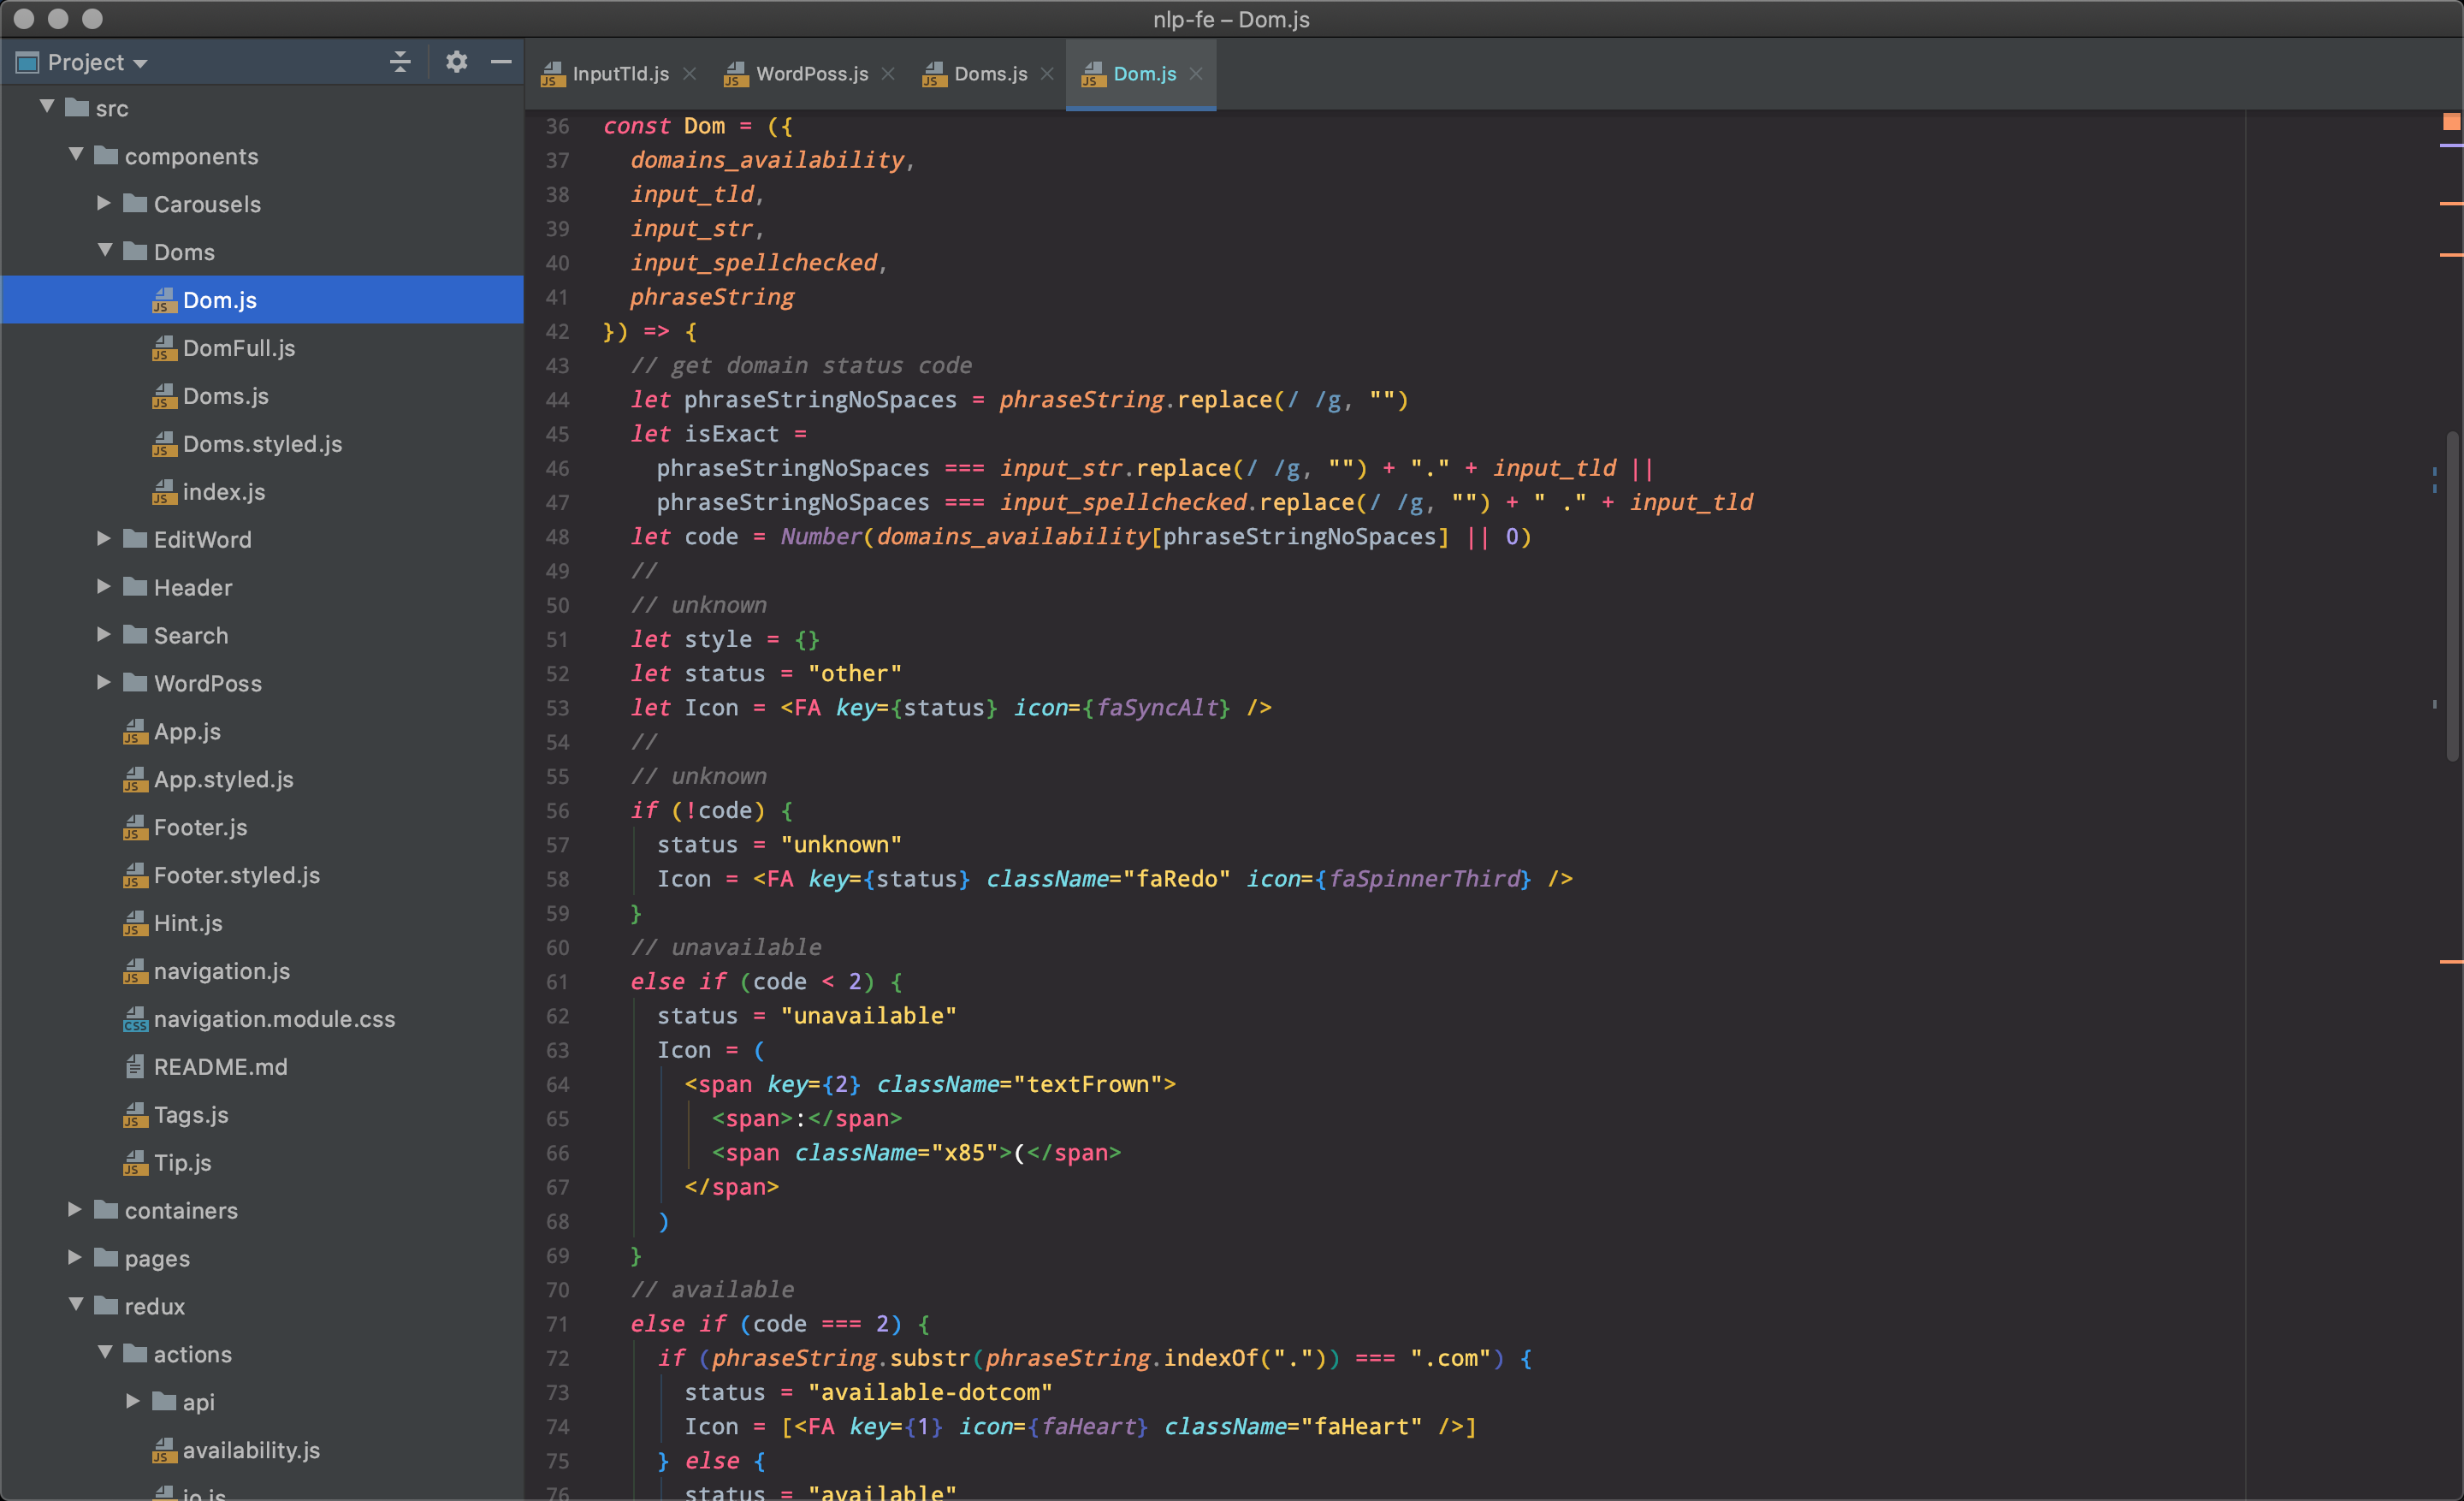Viewport: 2464px width, 1501px height.
Task: Expand the Carousels folder
Action: pos(104,203)
